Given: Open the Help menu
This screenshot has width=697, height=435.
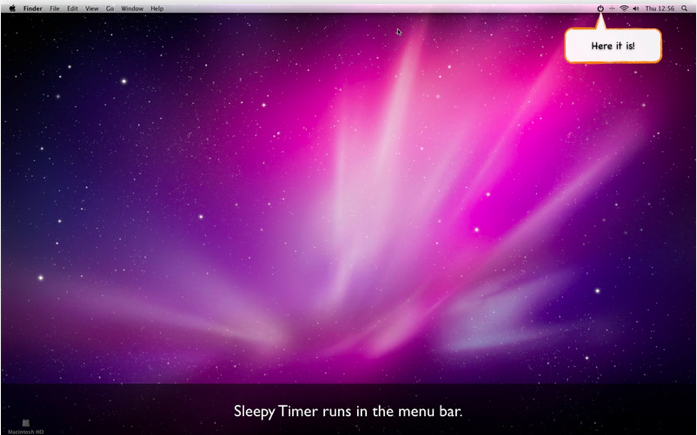Looking at the screenshot, I should point(157,8).
